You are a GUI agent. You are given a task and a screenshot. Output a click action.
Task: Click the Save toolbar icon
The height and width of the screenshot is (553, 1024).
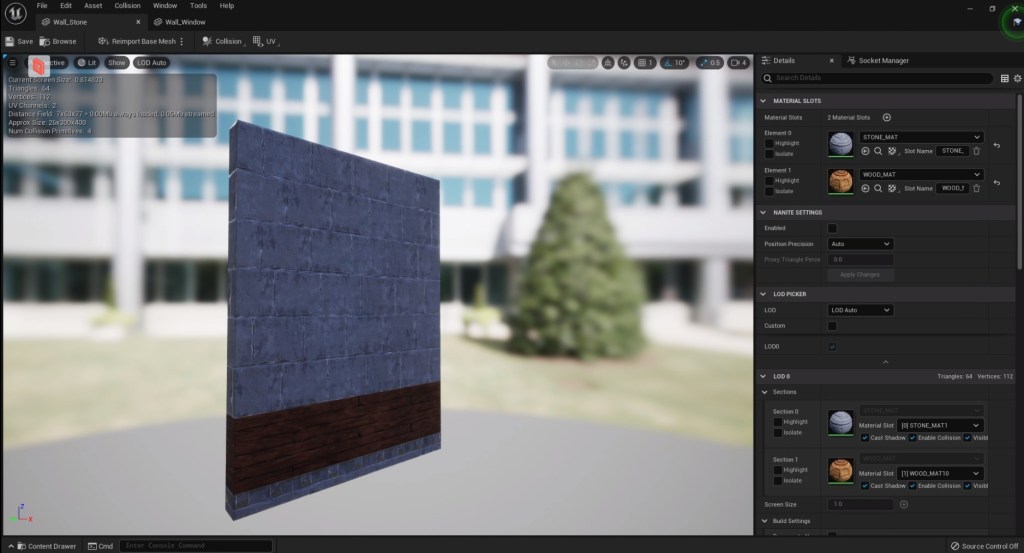[x=19, y=41]
